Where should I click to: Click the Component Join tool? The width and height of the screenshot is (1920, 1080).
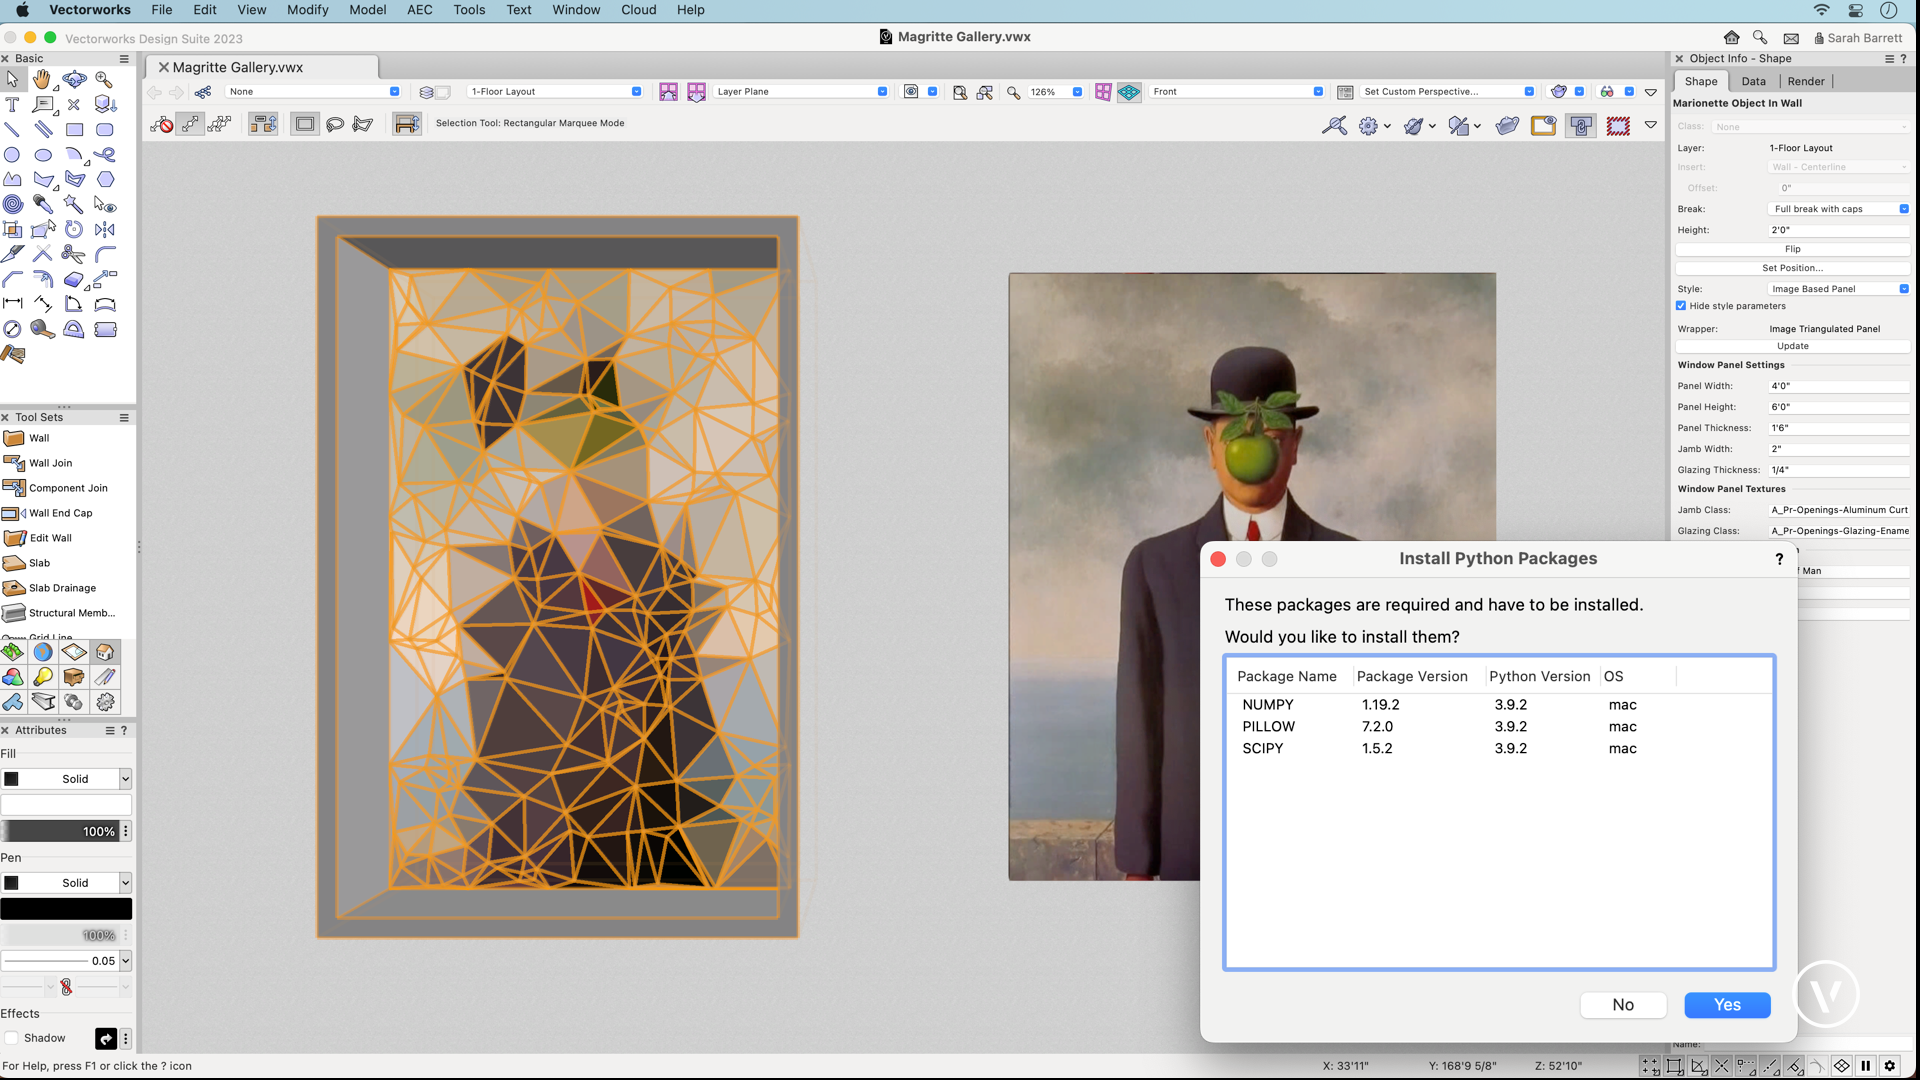point(66,488)
